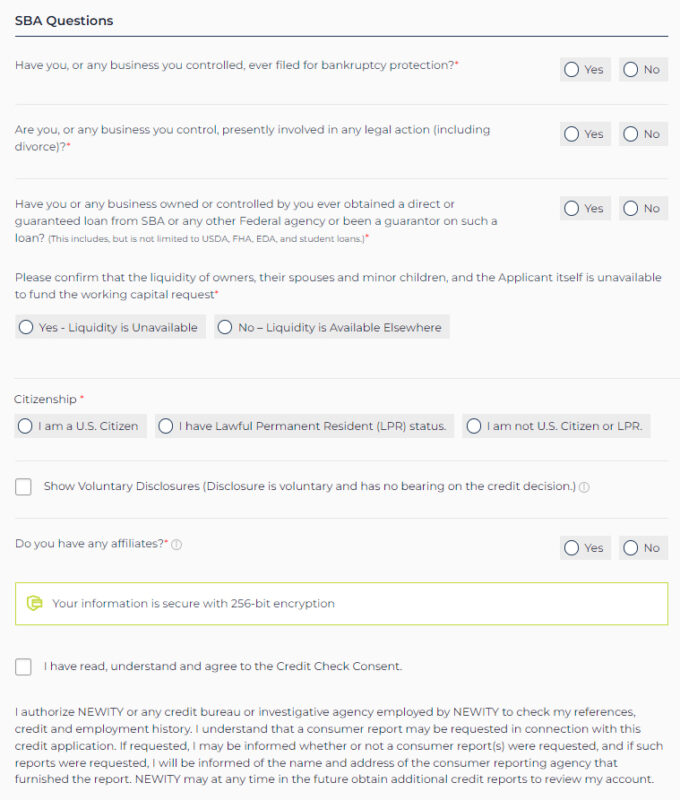
Task: Select No for having affiliates
Action: coord(643,548)
